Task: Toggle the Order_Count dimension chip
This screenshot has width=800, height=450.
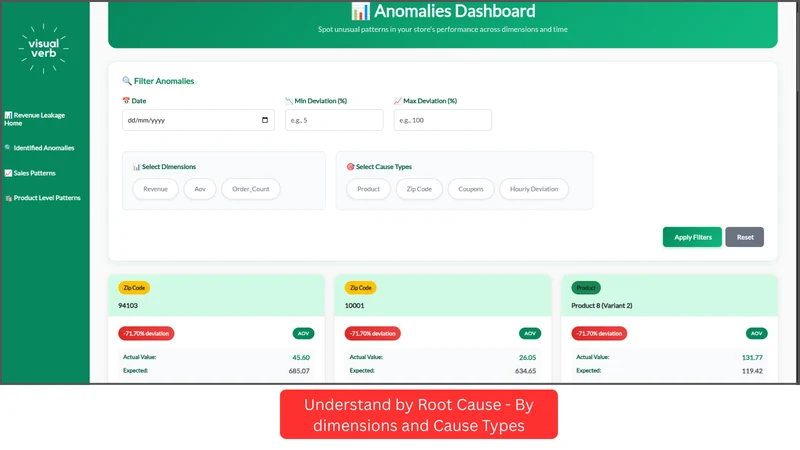Action: [251, 189]
